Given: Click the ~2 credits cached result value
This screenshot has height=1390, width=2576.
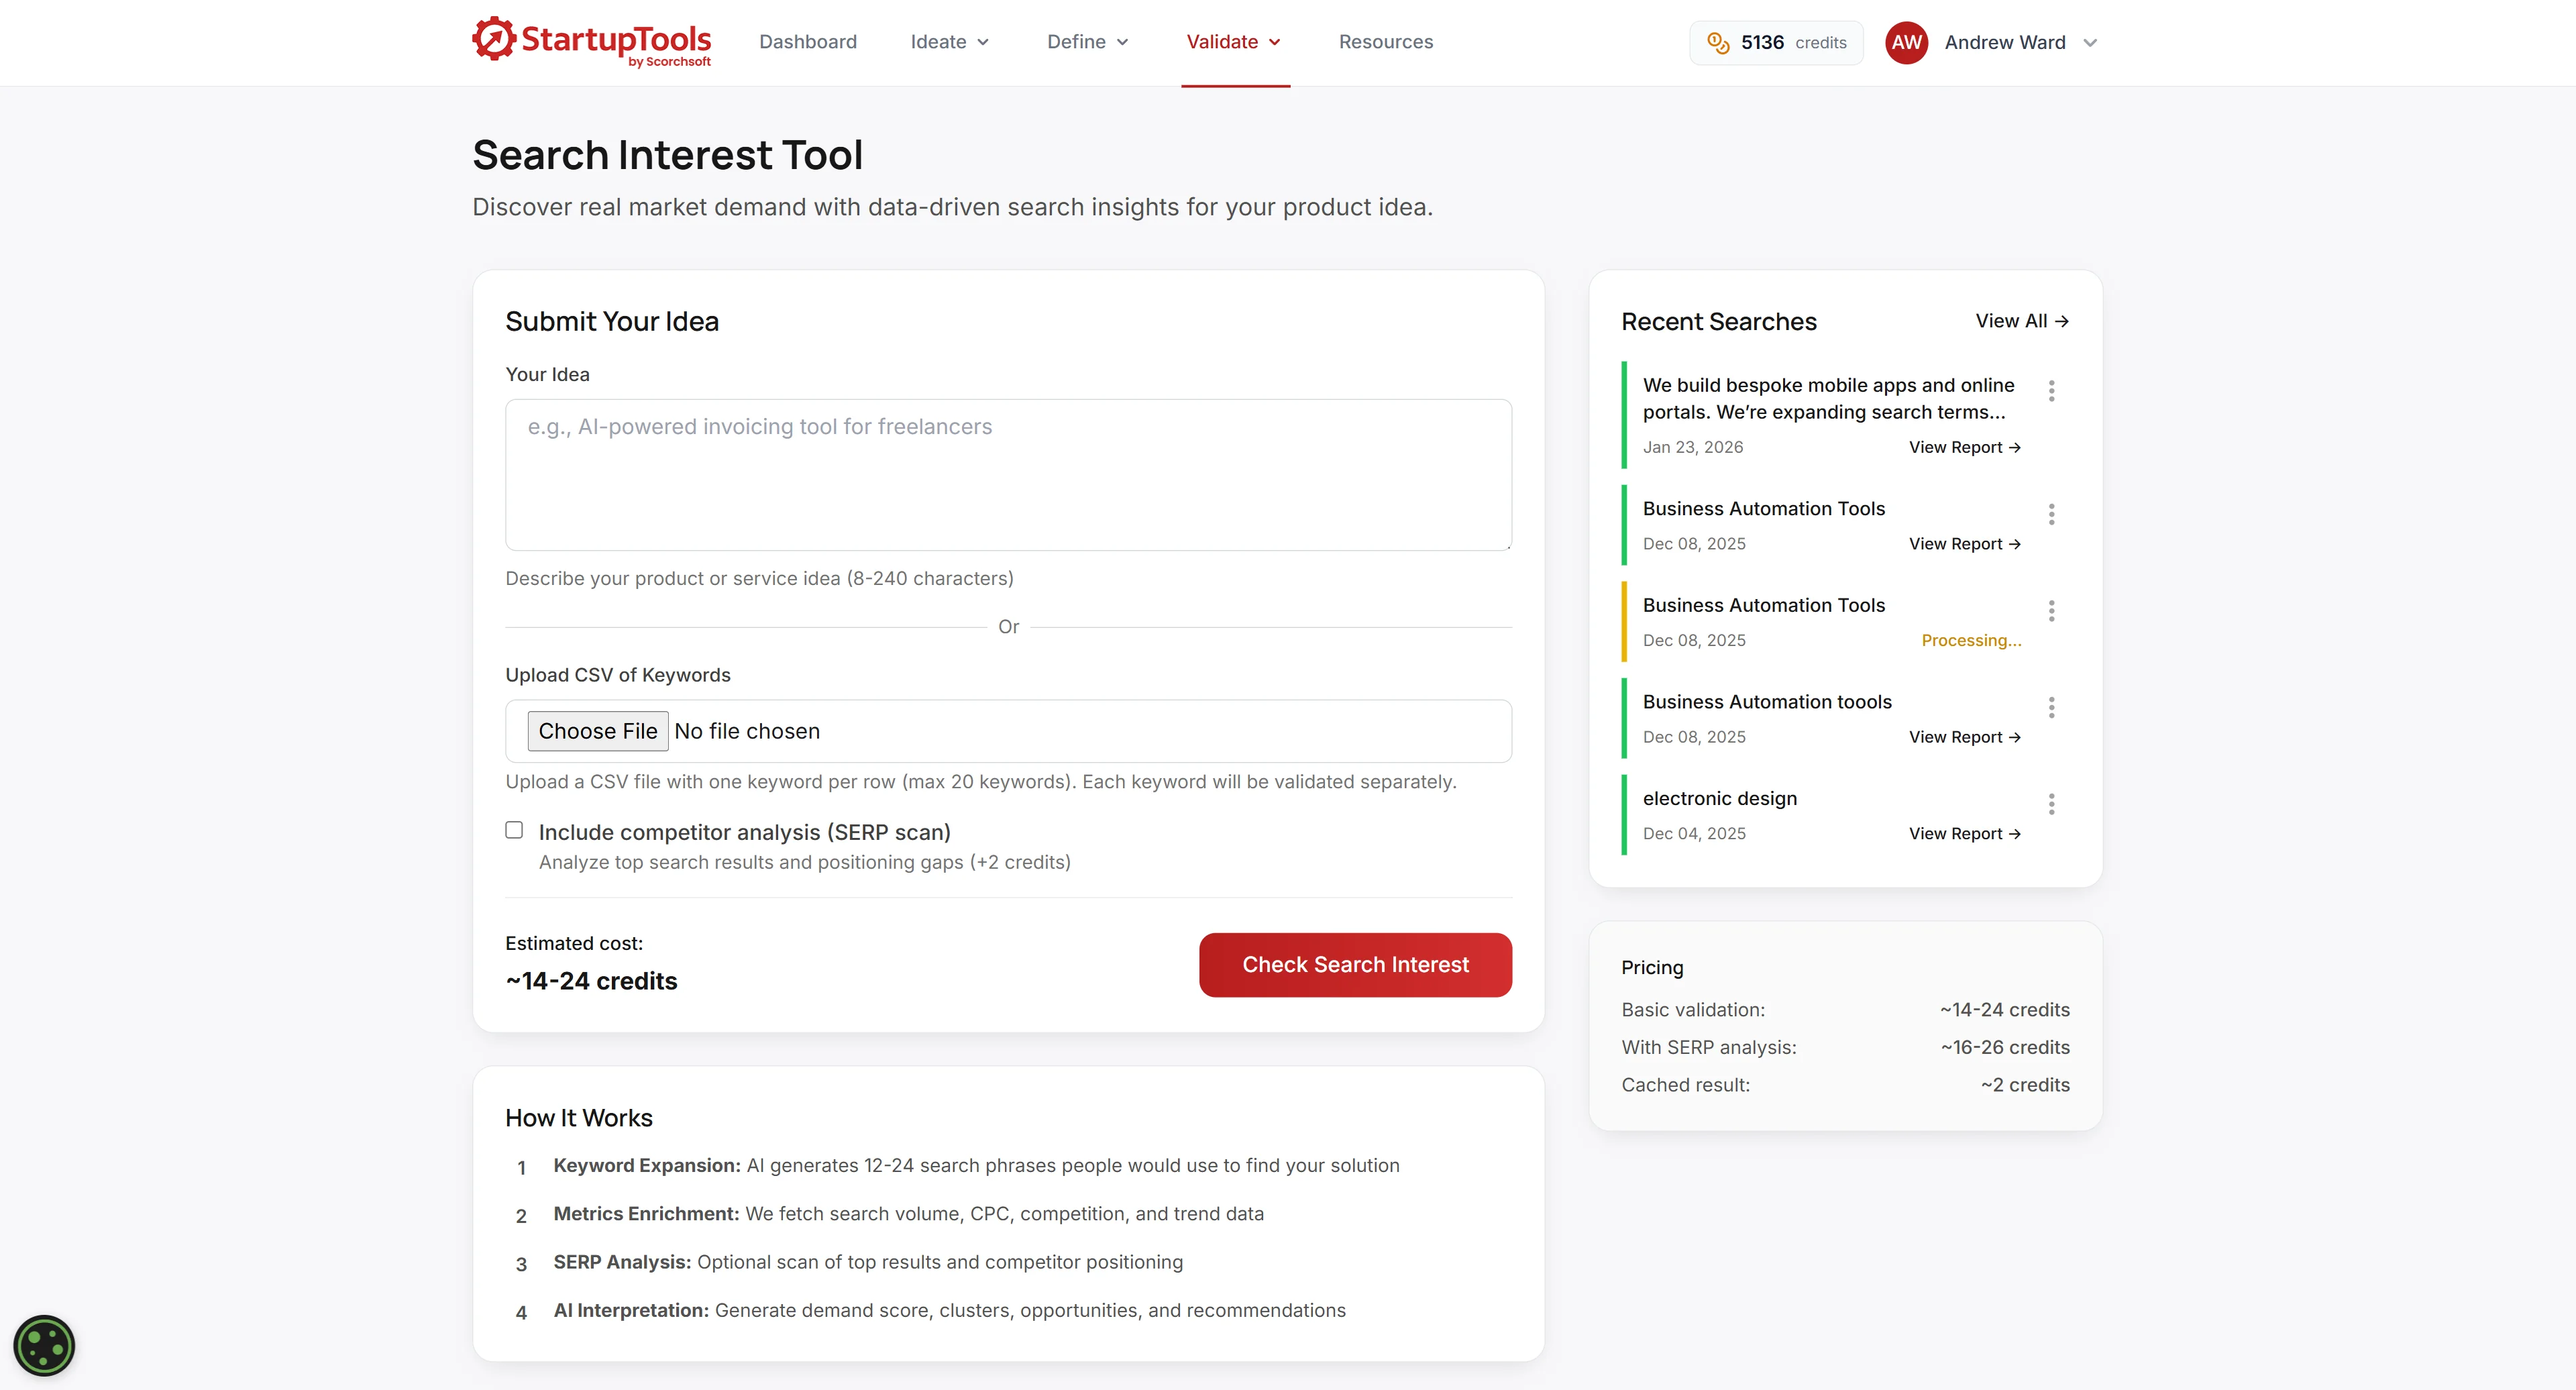Looking at the screenshot, I should (2025, 1085).
